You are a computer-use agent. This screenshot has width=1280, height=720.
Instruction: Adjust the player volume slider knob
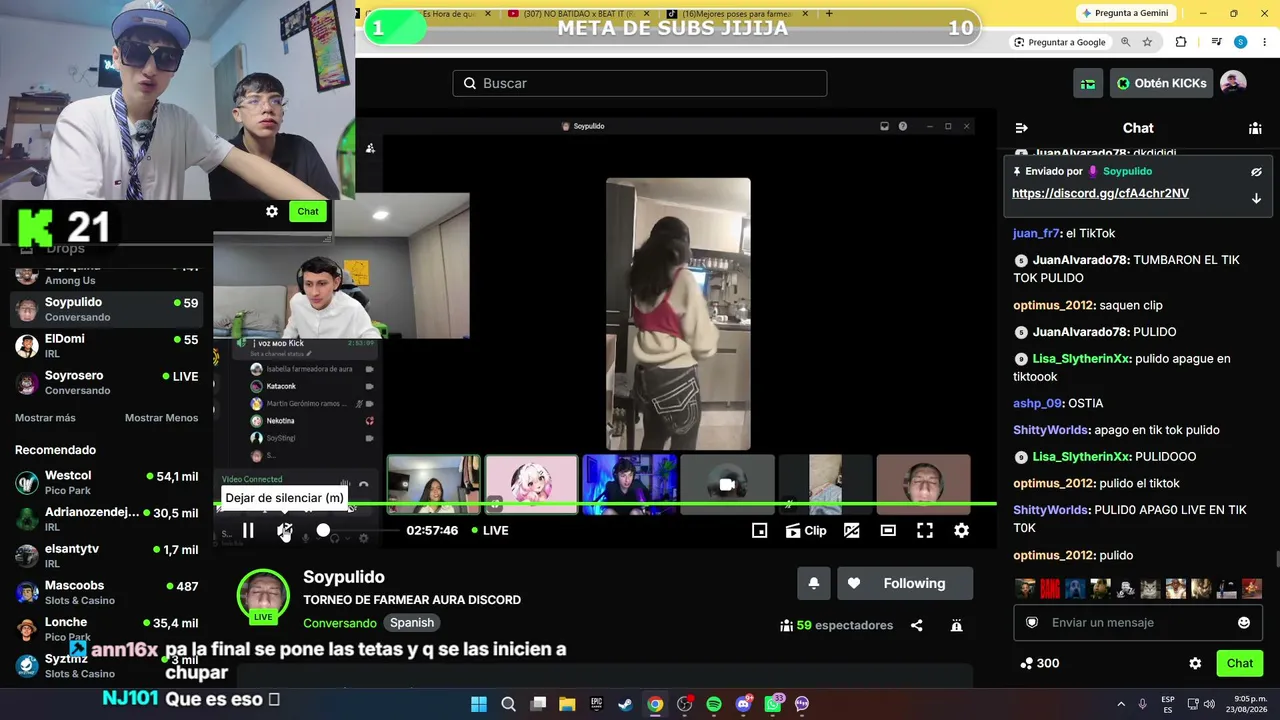pos(323,530)
